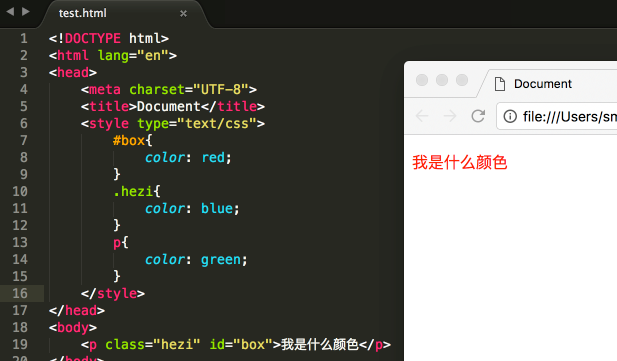Image resolution: width=617 pixels, height=361 pixels.
Task: Go to previous tab with left arrow
Action: click(10, 12)
